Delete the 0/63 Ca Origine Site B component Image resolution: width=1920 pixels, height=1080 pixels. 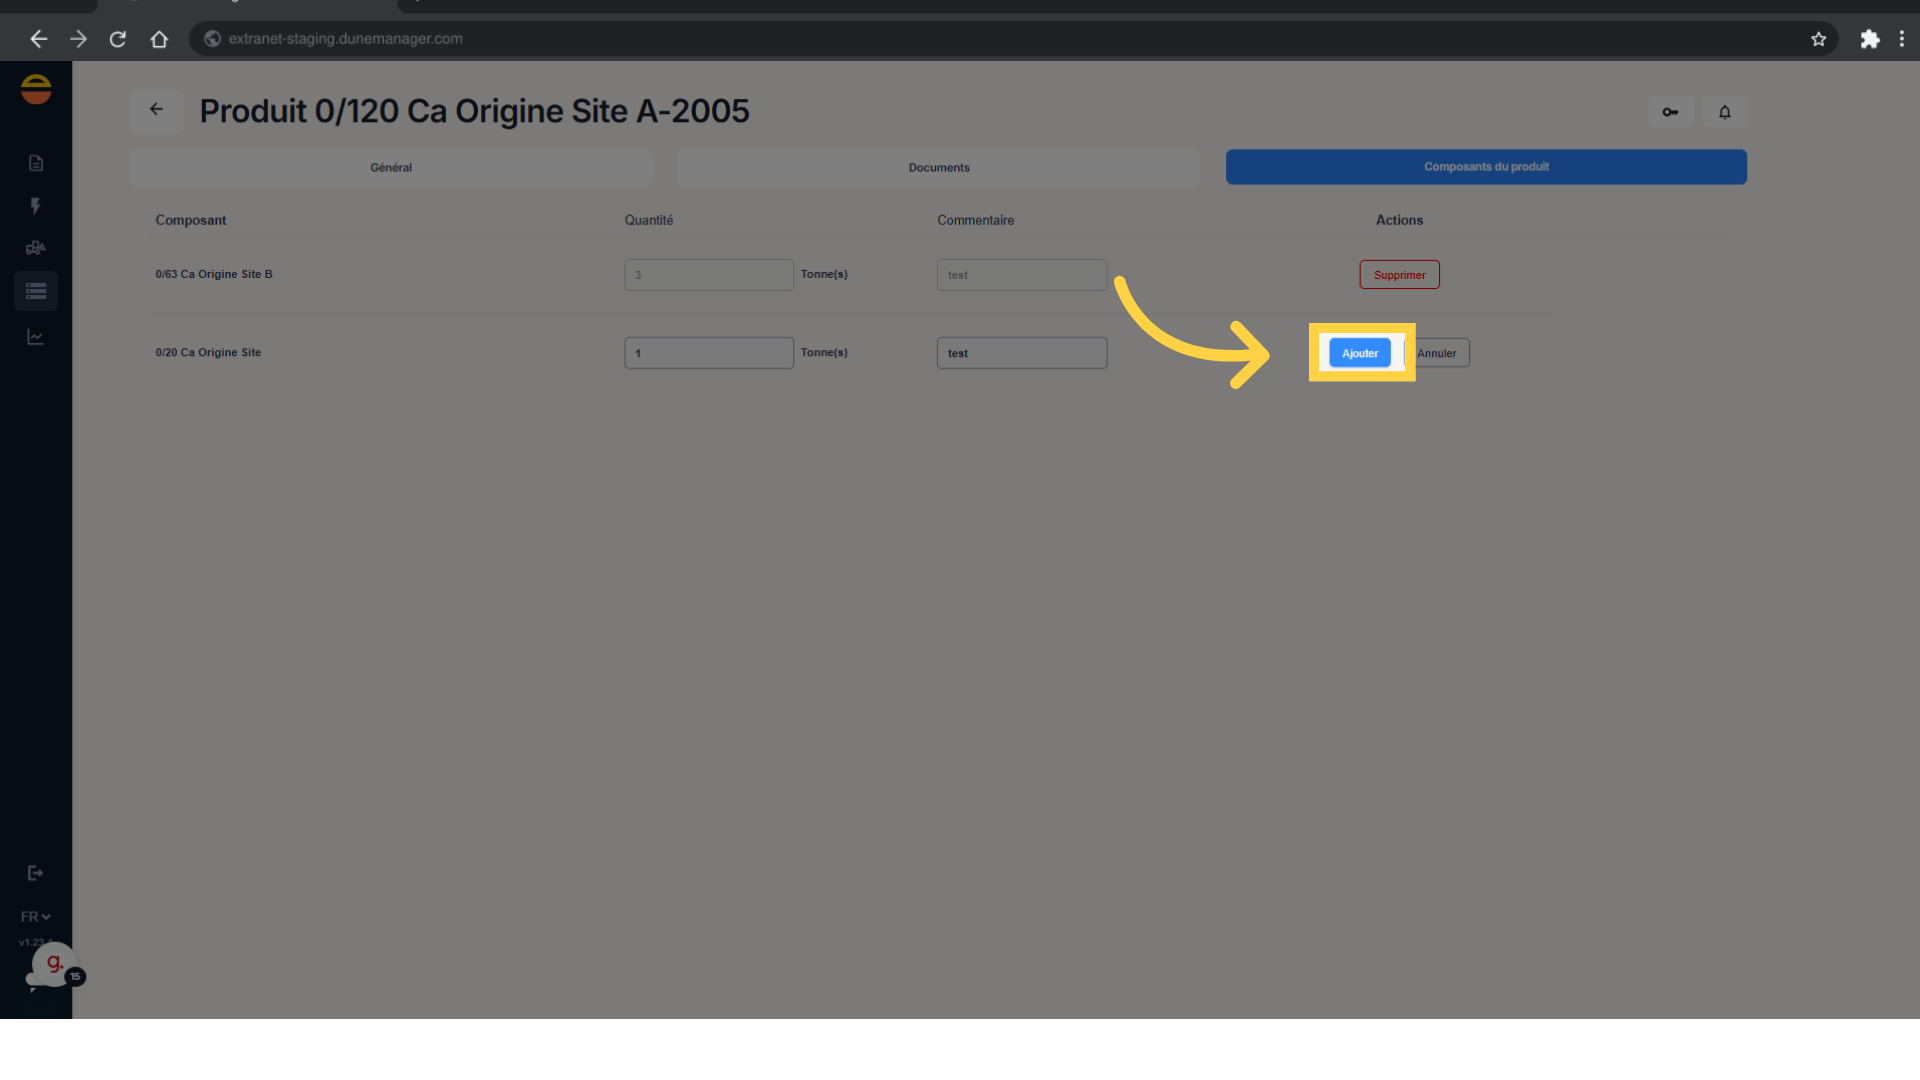click(1398, 275)
